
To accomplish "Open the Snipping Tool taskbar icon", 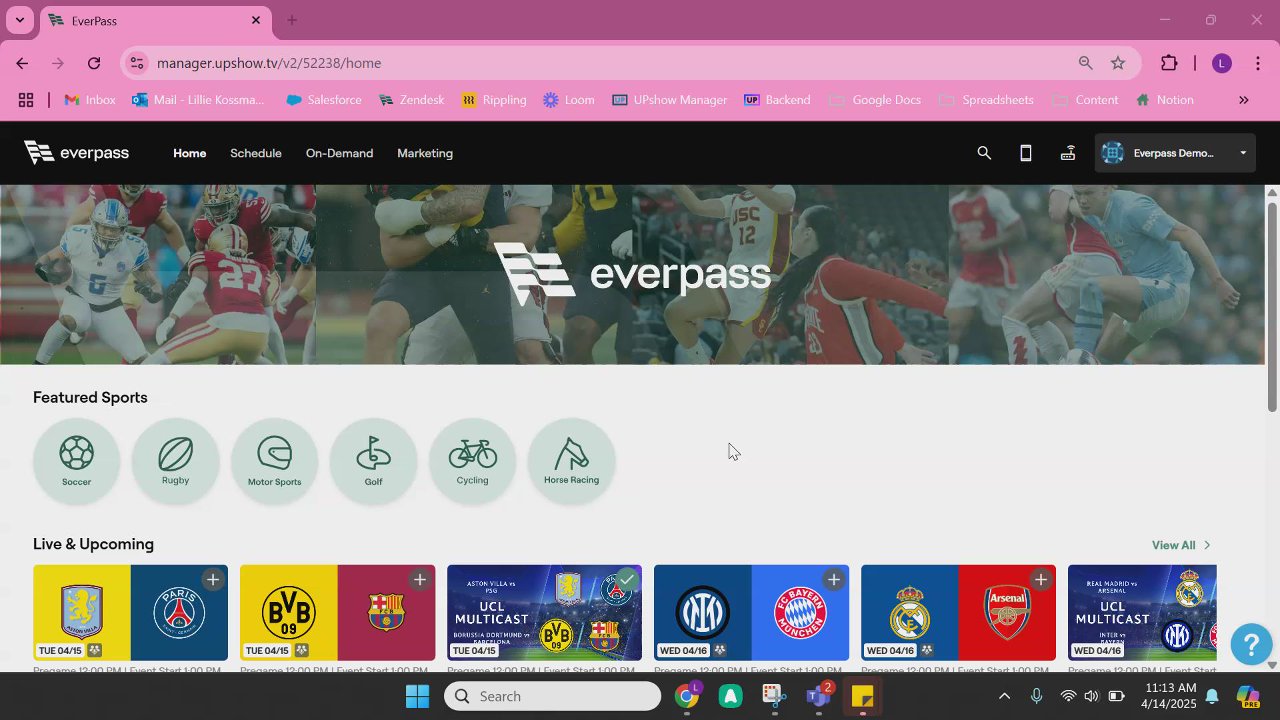I will [775, 696].
